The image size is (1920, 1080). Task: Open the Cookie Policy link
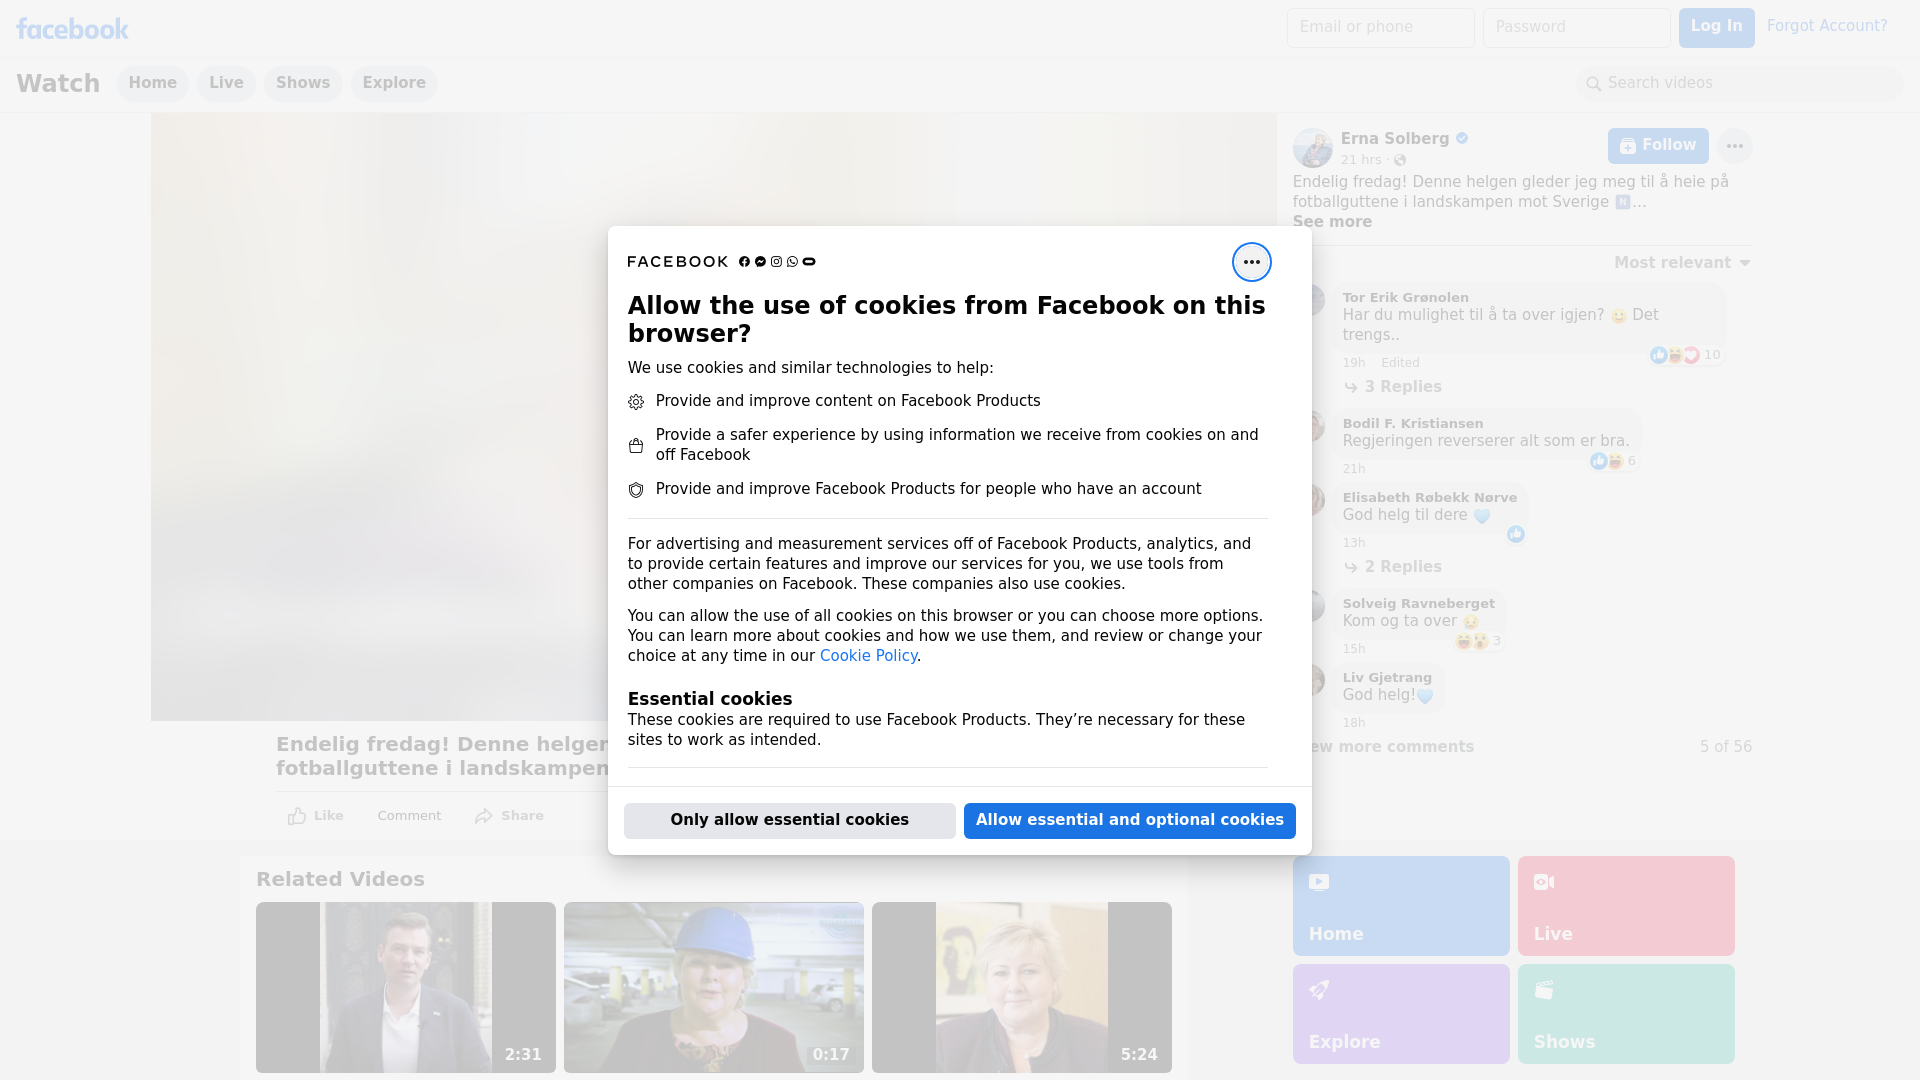click(868, 656)
